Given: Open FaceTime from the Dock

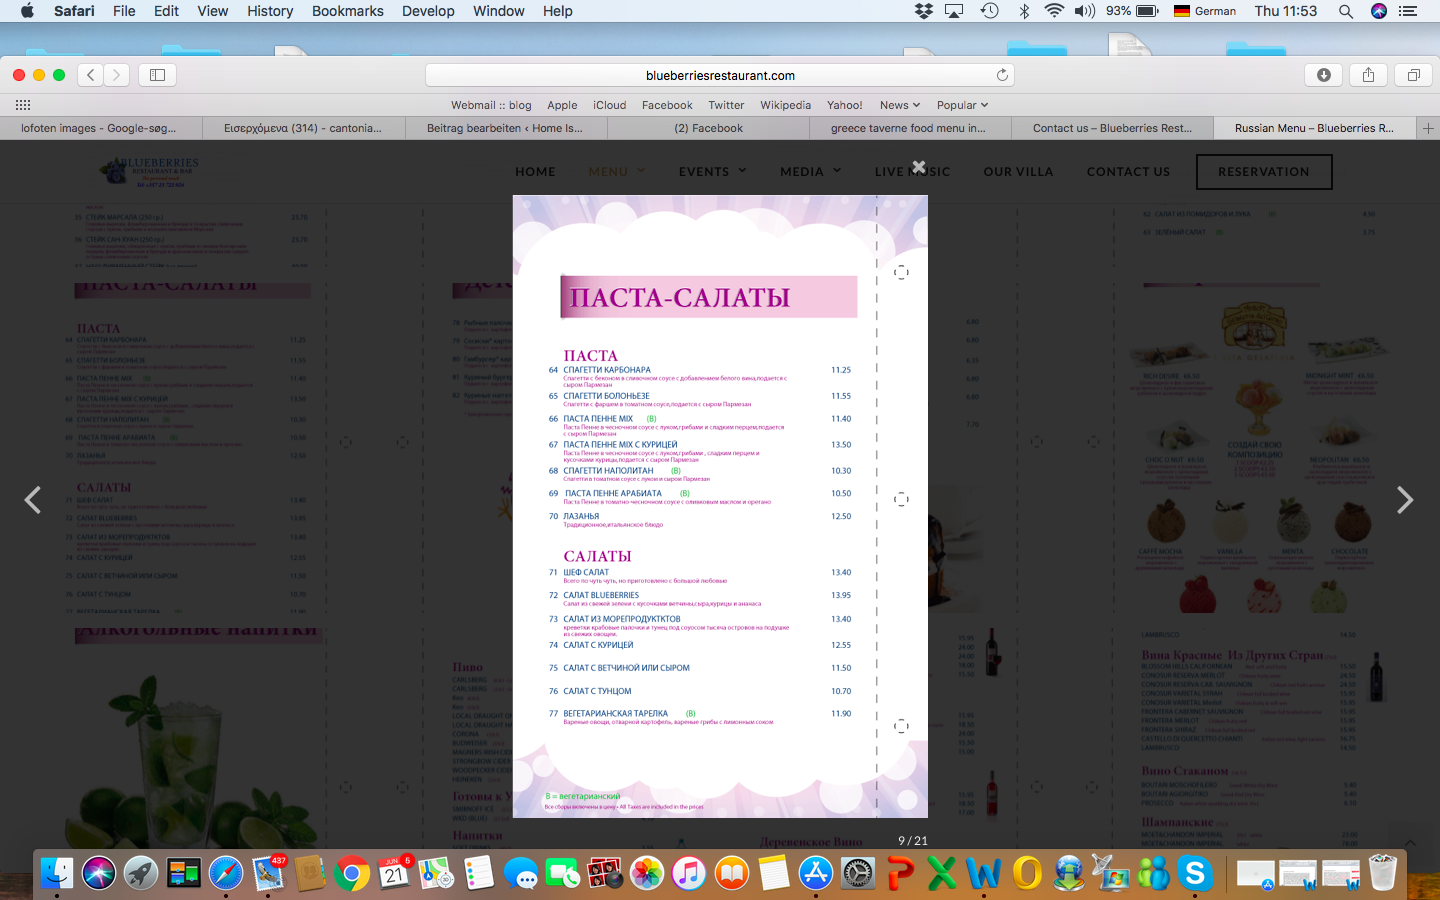Looking at the screenshot, I should tap(563, 873).
